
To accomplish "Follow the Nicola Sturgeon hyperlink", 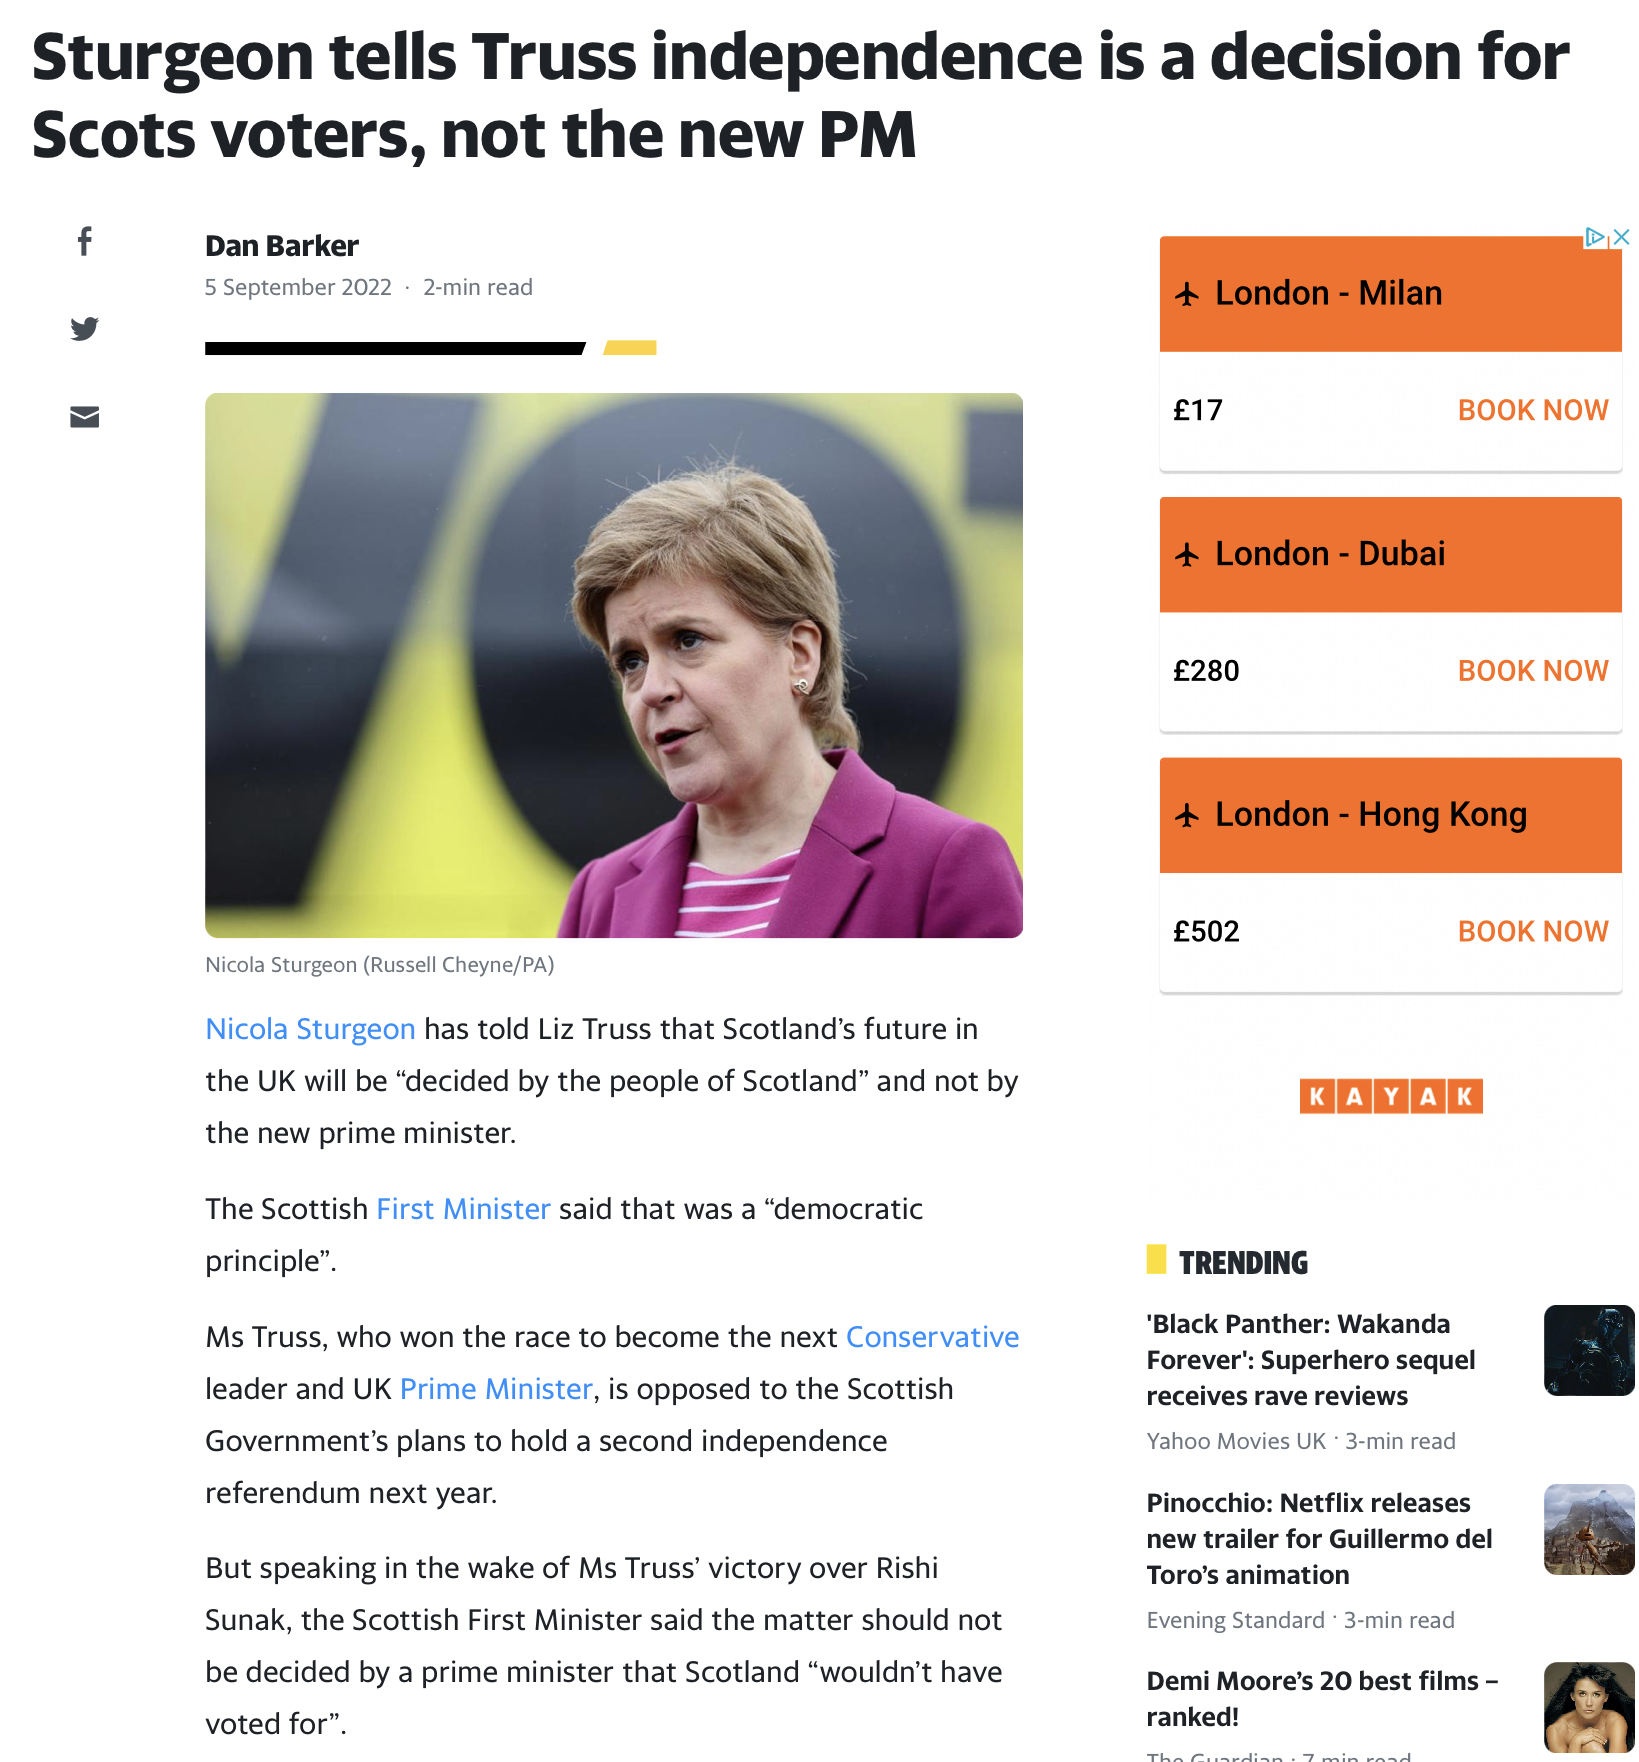I will click(x=310, y=1029).
